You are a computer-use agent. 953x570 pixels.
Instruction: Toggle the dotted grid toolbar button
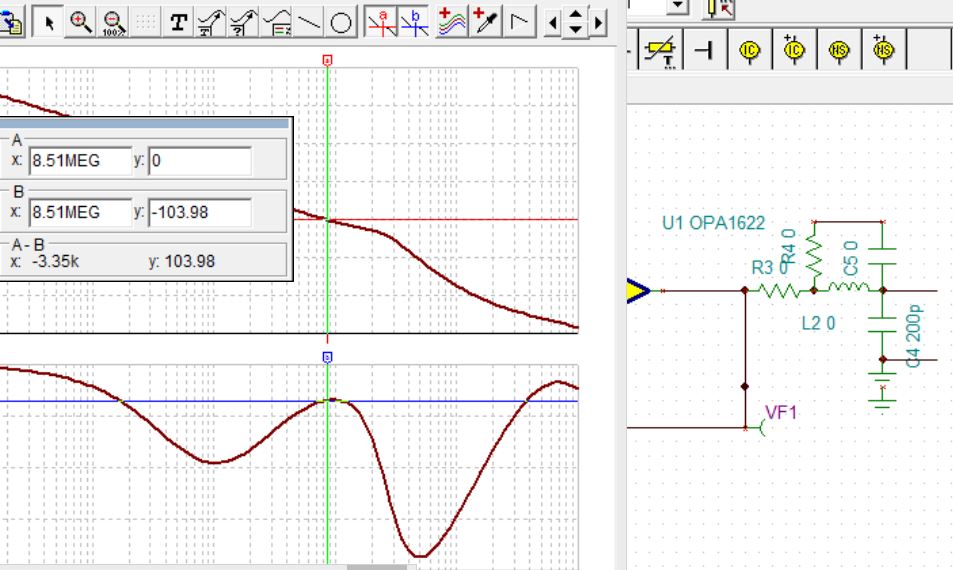click(x=145, y=22)
